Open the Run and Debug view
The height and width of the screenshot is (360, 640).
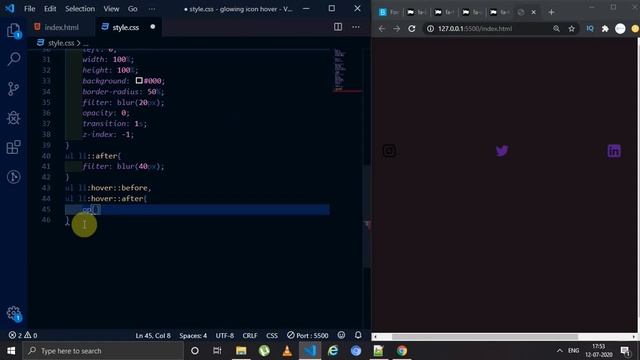(x=13, y=118)
